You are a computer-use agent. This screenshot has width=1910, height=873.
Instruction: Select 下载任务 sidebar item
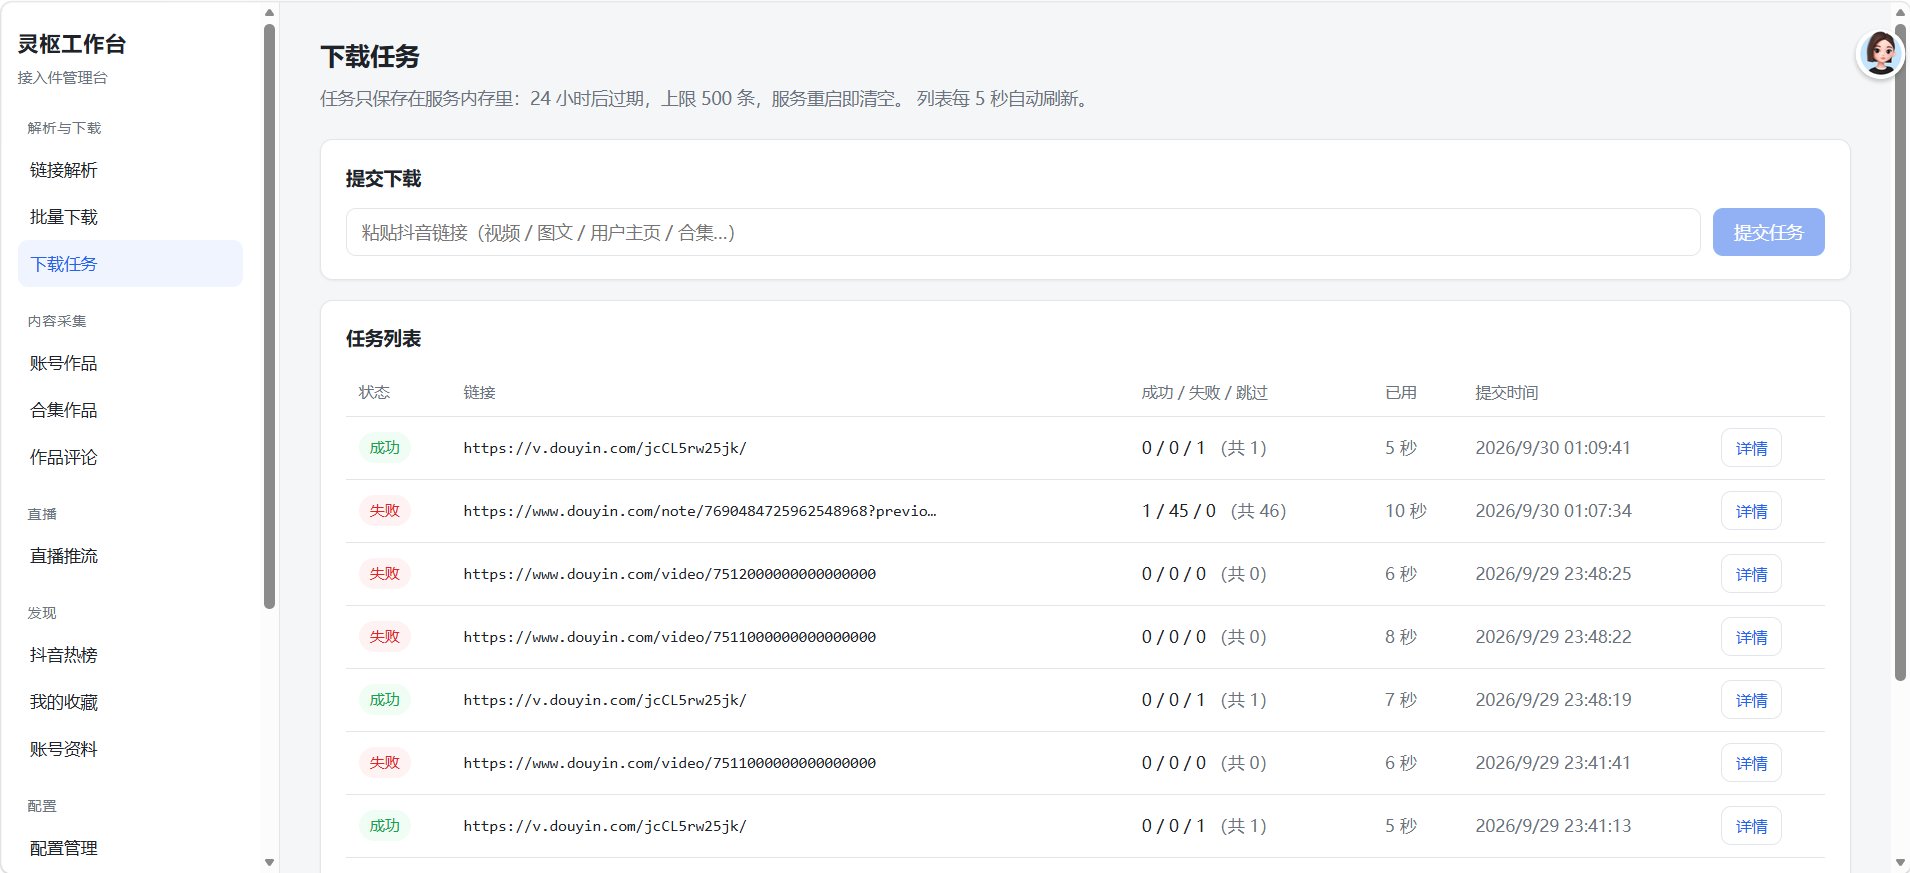coord(130,264)
